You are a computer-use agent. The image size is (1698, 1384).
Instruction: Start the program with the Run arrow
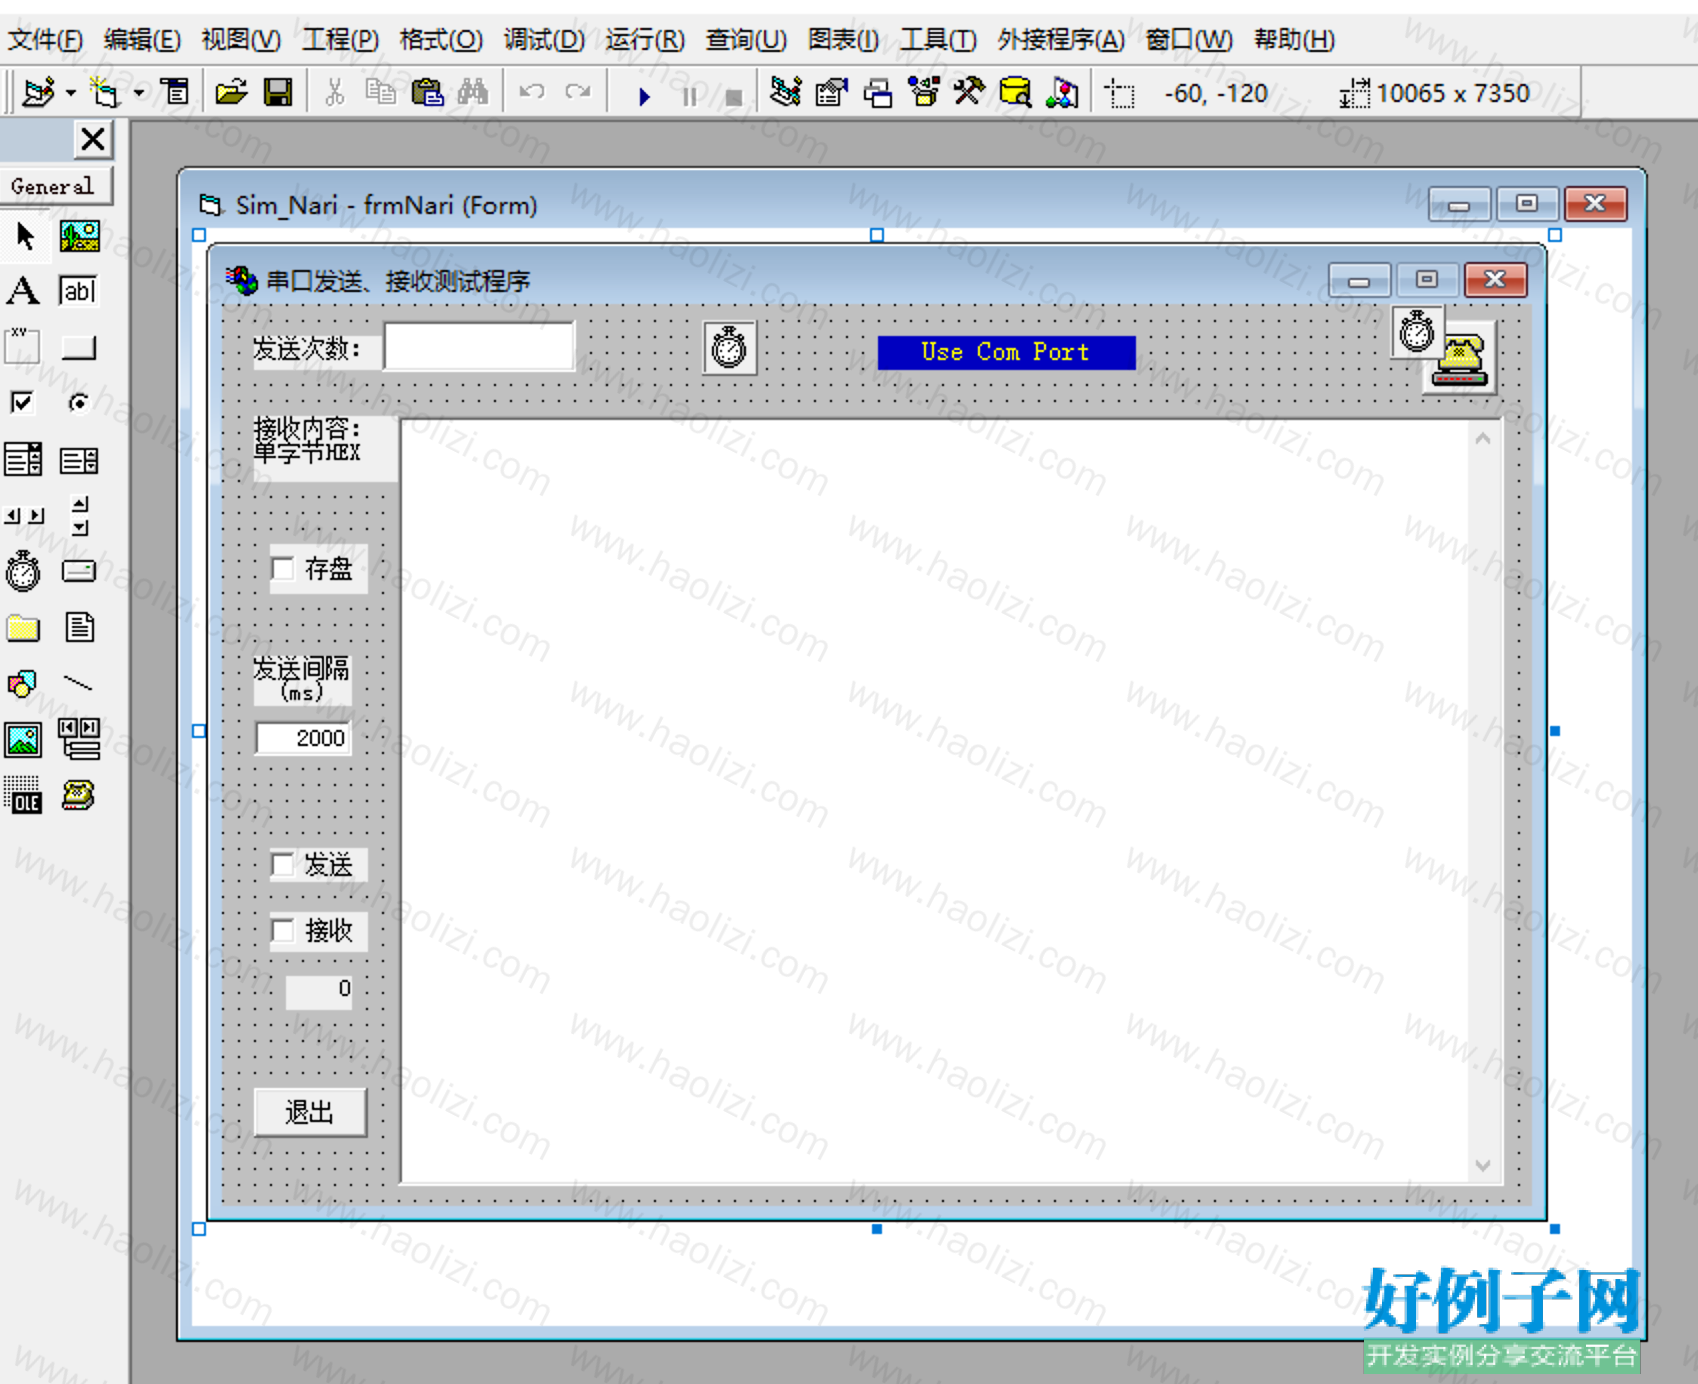(644, 96)
